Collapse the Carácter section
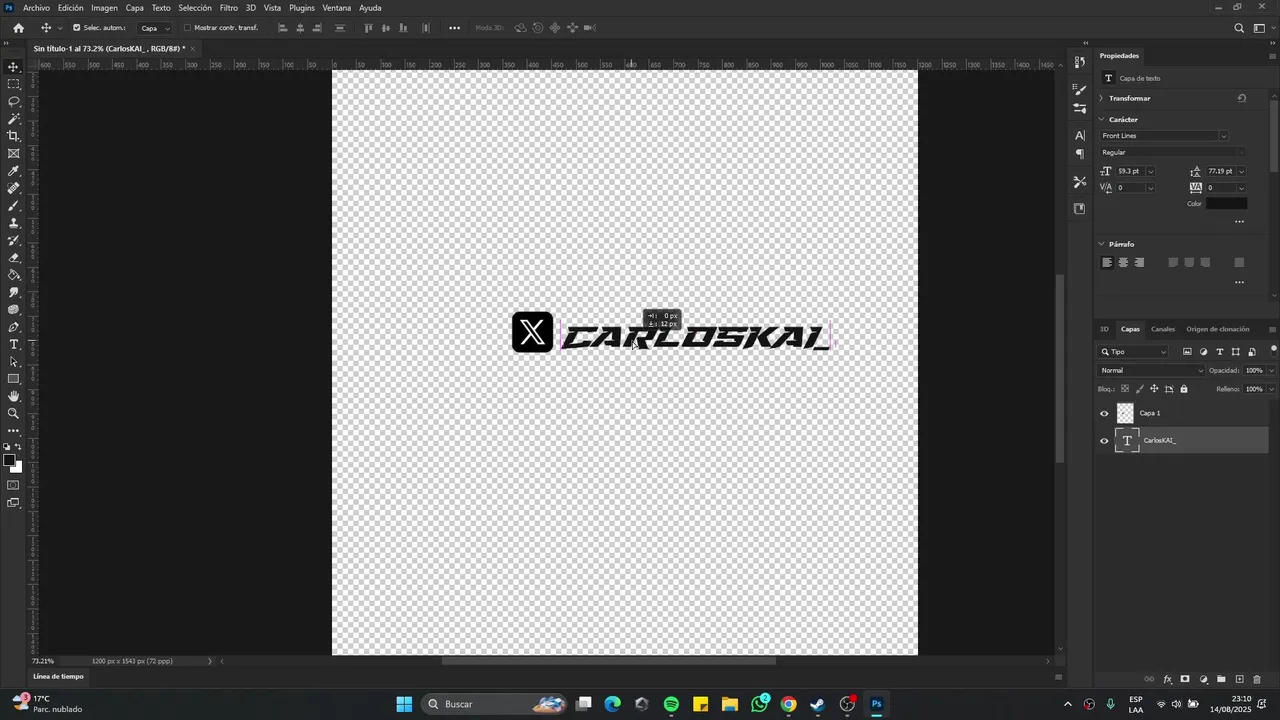 click(1101, 119)
